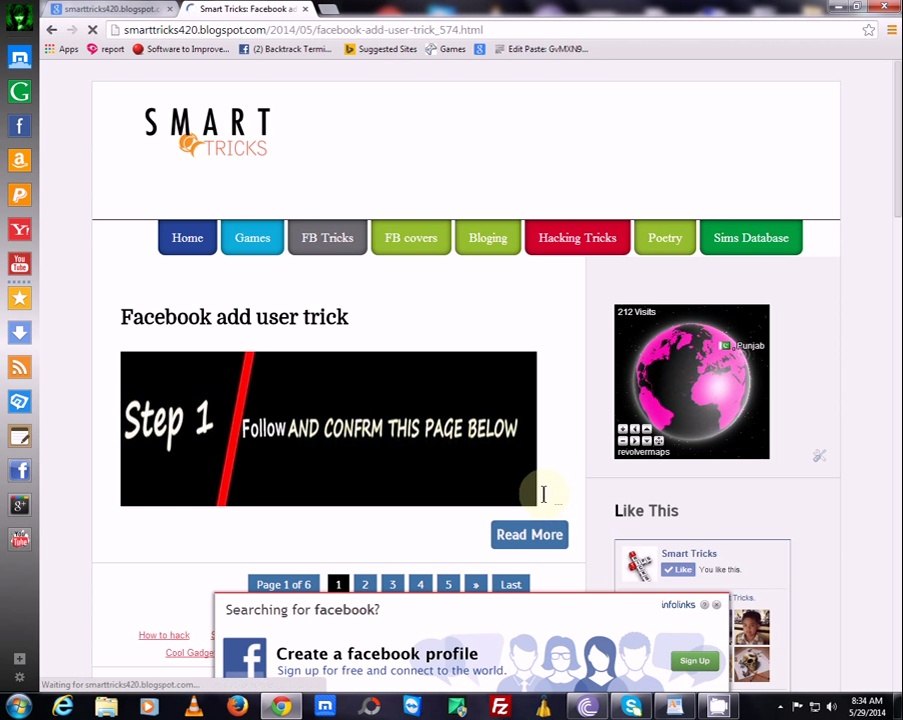
Task: Open the Bloging menu item
Action: click(x=488, y=237)
